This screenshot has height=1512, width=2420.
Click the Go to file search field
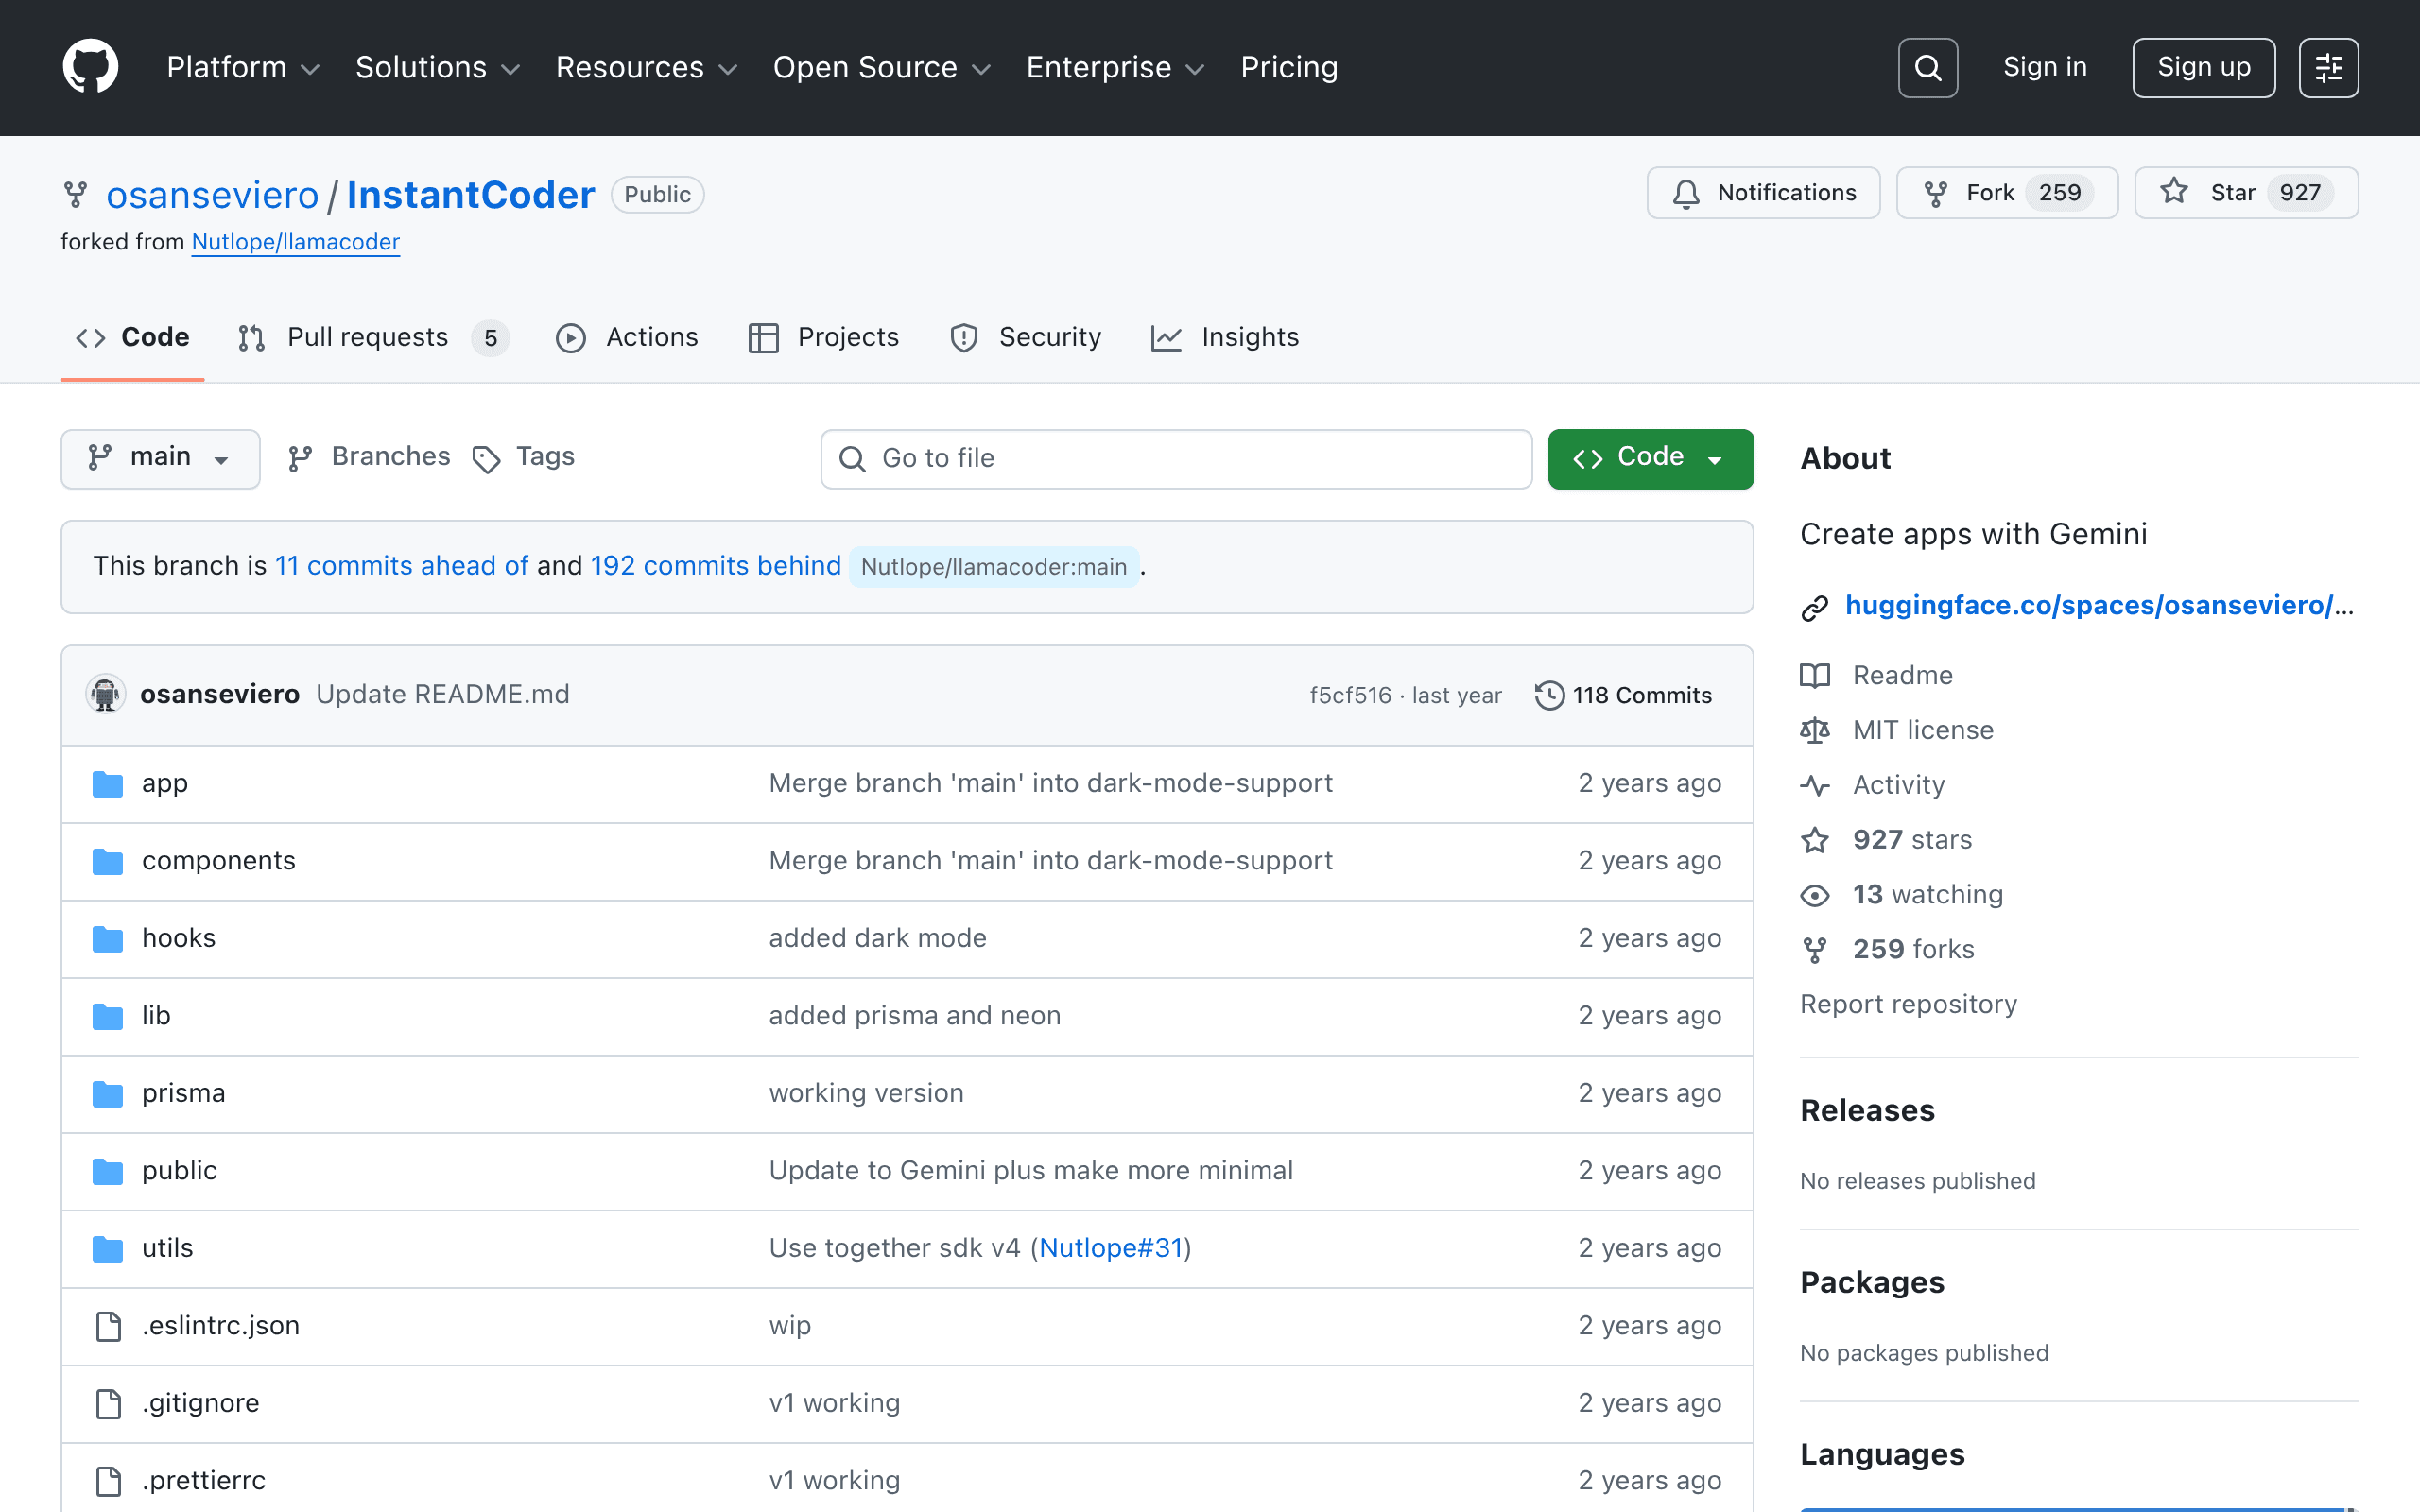[1176, 459]
